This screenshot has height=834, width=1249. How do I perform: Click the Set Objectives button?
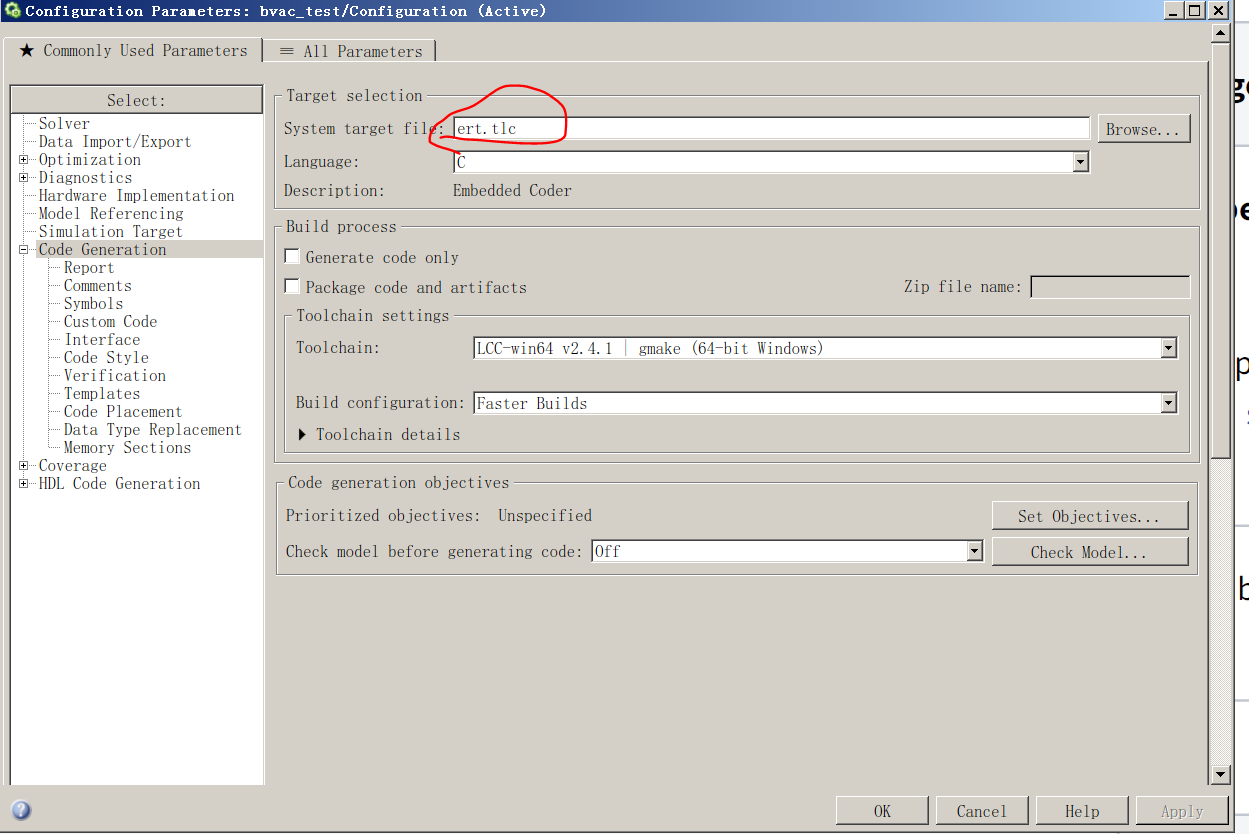pyautogui.click(x=1089, y=515)
